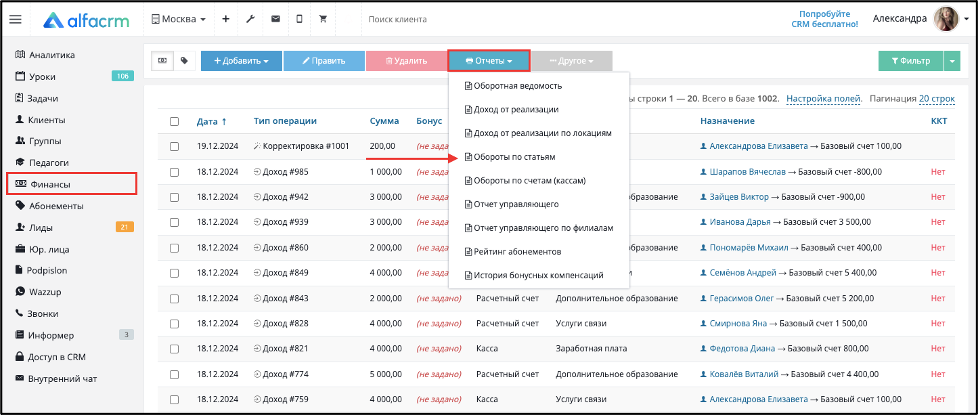Check the row for Доход #985
The width and height of the screenshot is (979, 416).
[x=175, y=172]
